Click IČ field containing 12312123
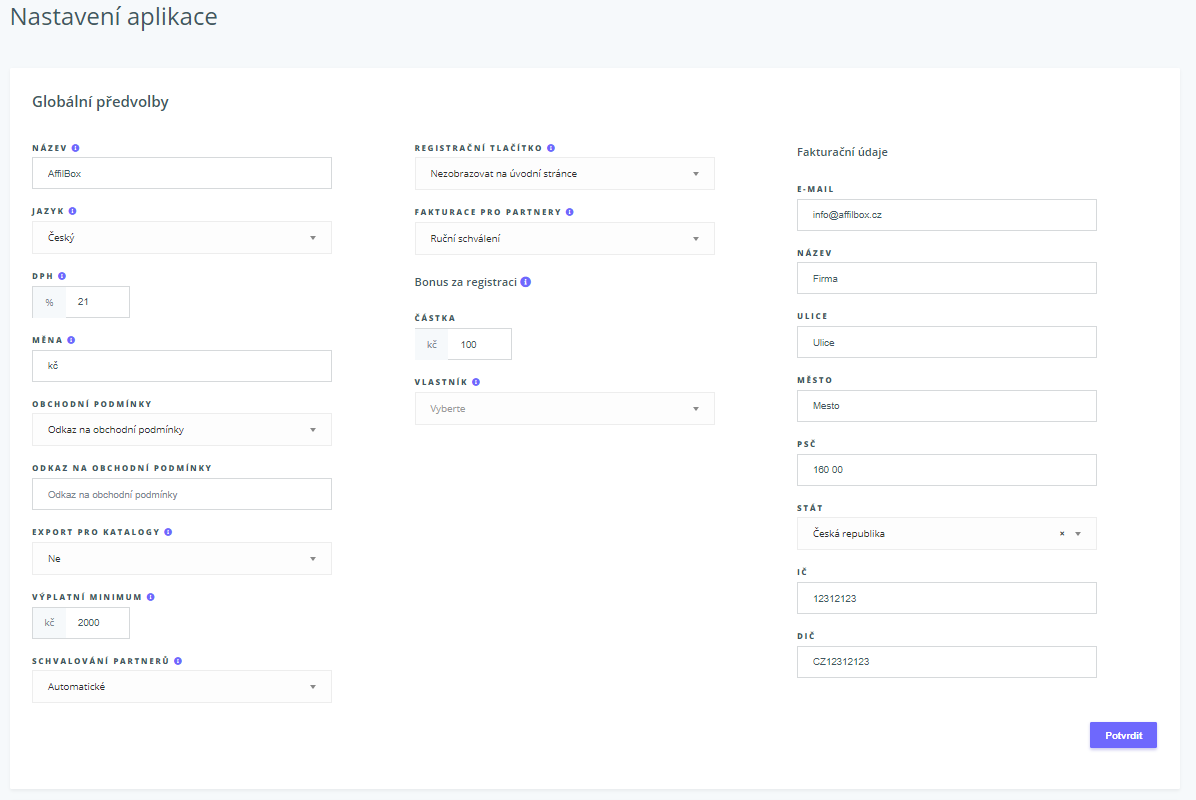Image resolution: width=1196 pixels, height=800 pixels. click(x=947, y=599)
